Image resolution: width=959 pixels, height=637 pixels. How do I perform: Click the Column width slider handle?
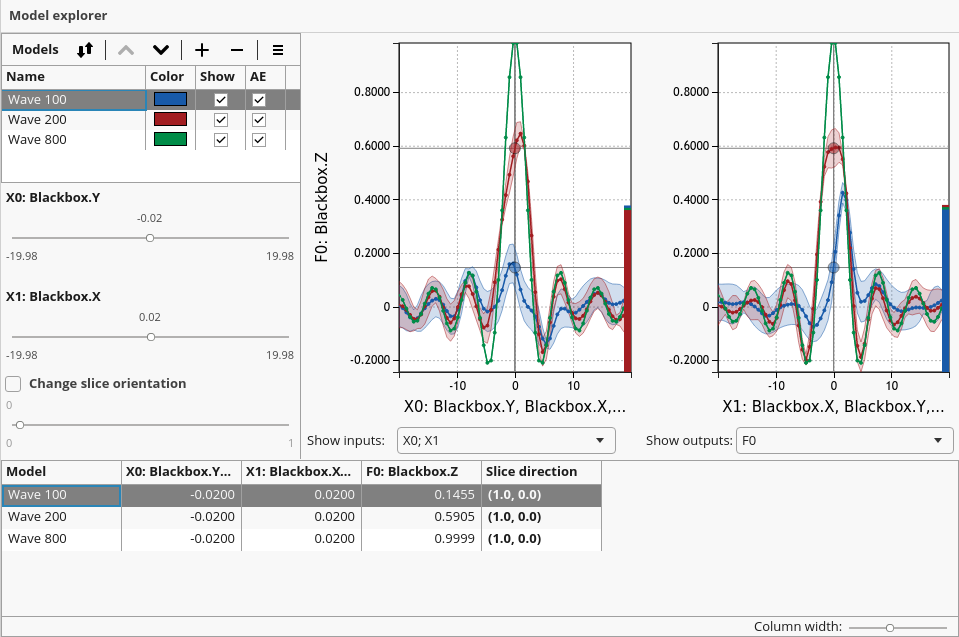click(889, 627)
